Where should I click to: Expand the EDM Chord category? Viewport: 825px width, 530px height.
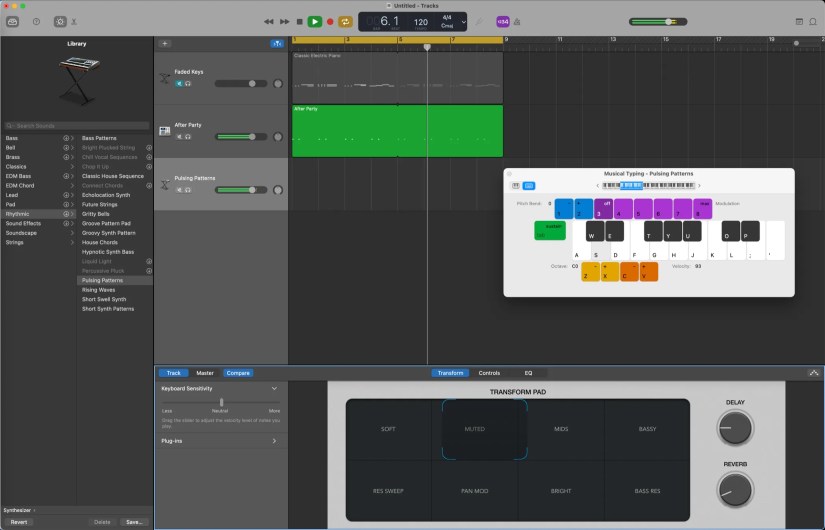click(72, 185)
